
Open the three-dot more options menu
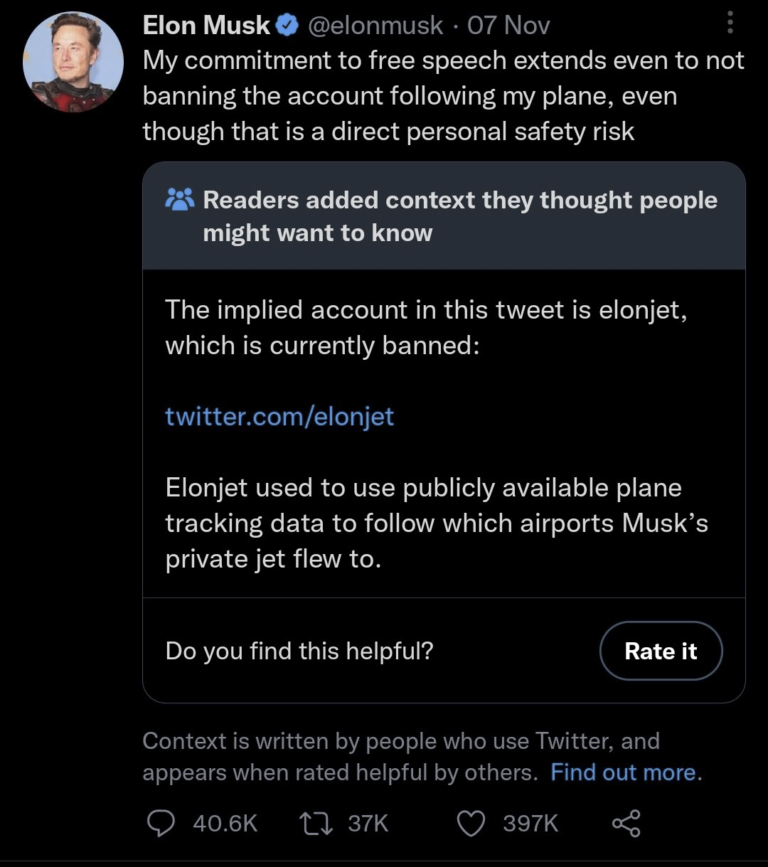(730, 22)
